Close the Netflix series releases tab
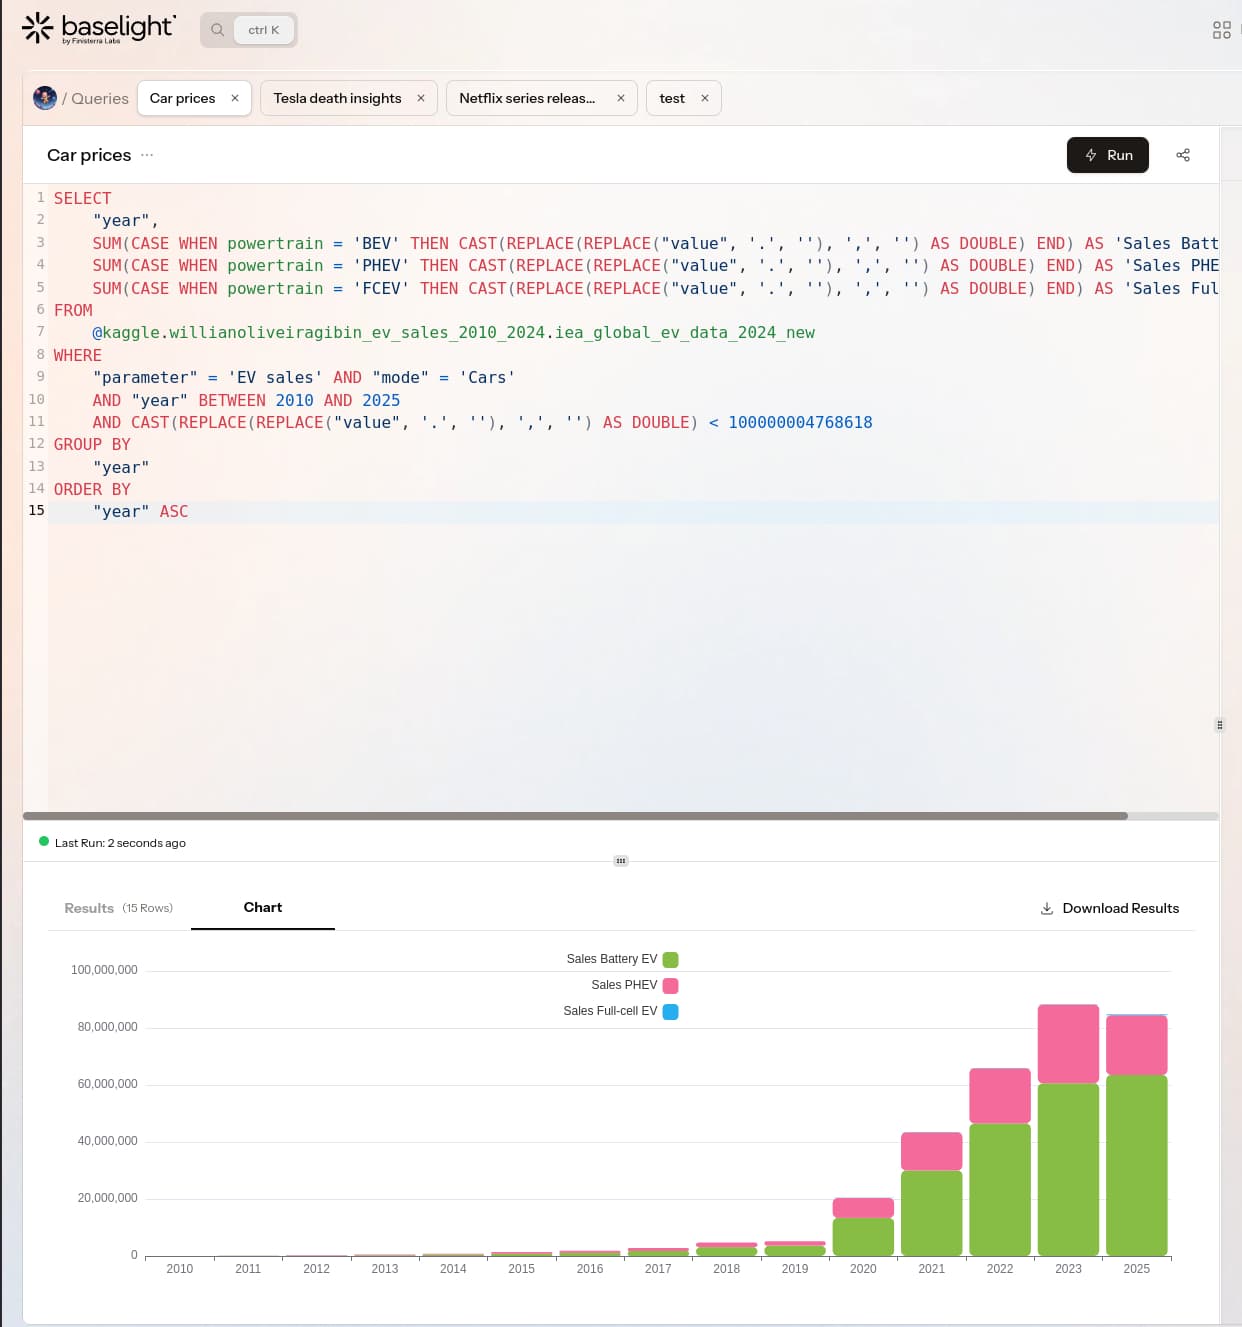1242x1327 pixels. tap(621, 98)
